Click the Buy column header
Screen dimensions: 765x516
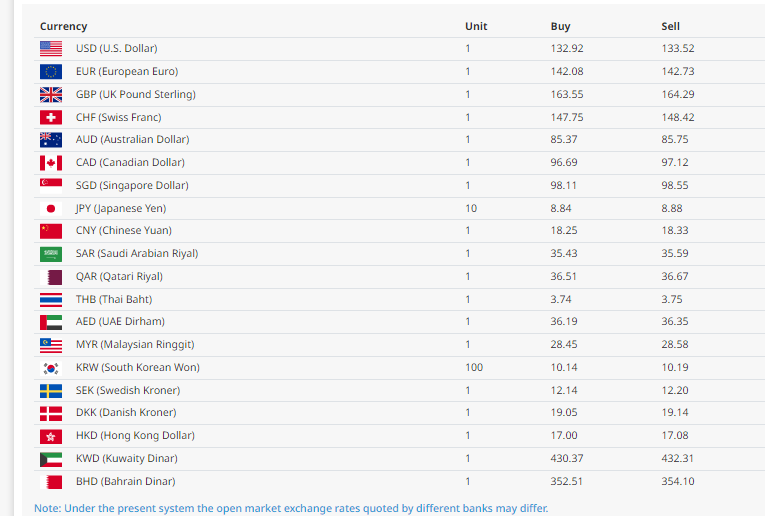pyautogui.click(x=560, y=26)
